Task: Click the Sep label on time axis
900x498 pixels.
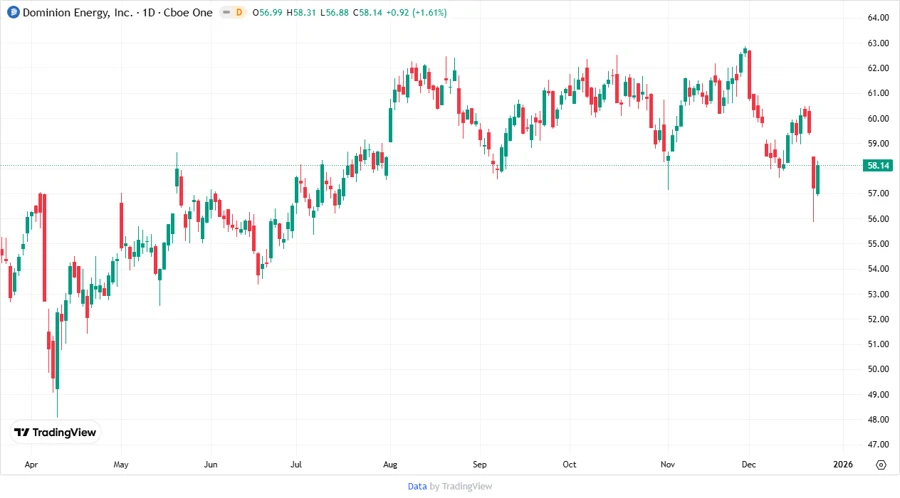Action: pyautogui.click(x=479, y=464)
